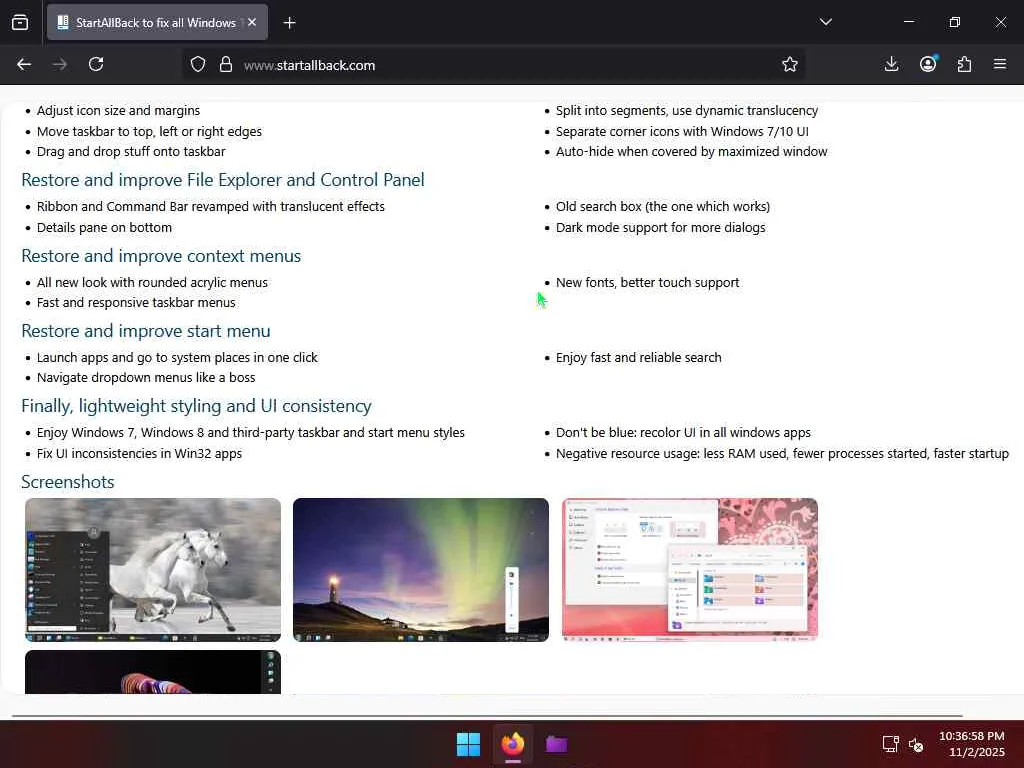Click the horizontal scrollbar at page bottom
The width and height of the screenshot is (1024, 768).
coord(487,716)
